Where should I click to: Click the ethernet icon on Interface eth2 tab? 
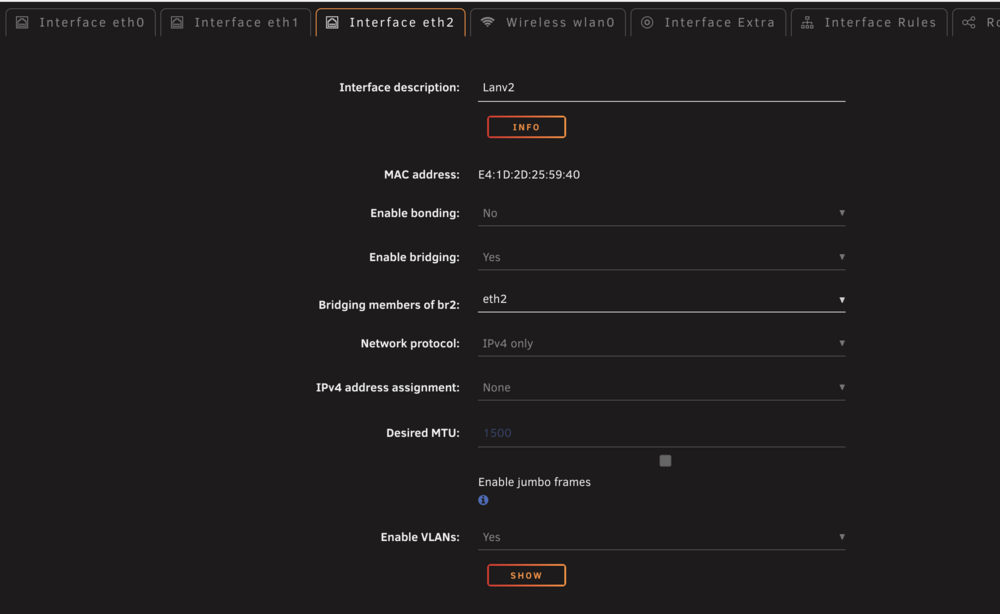point(332,22)
